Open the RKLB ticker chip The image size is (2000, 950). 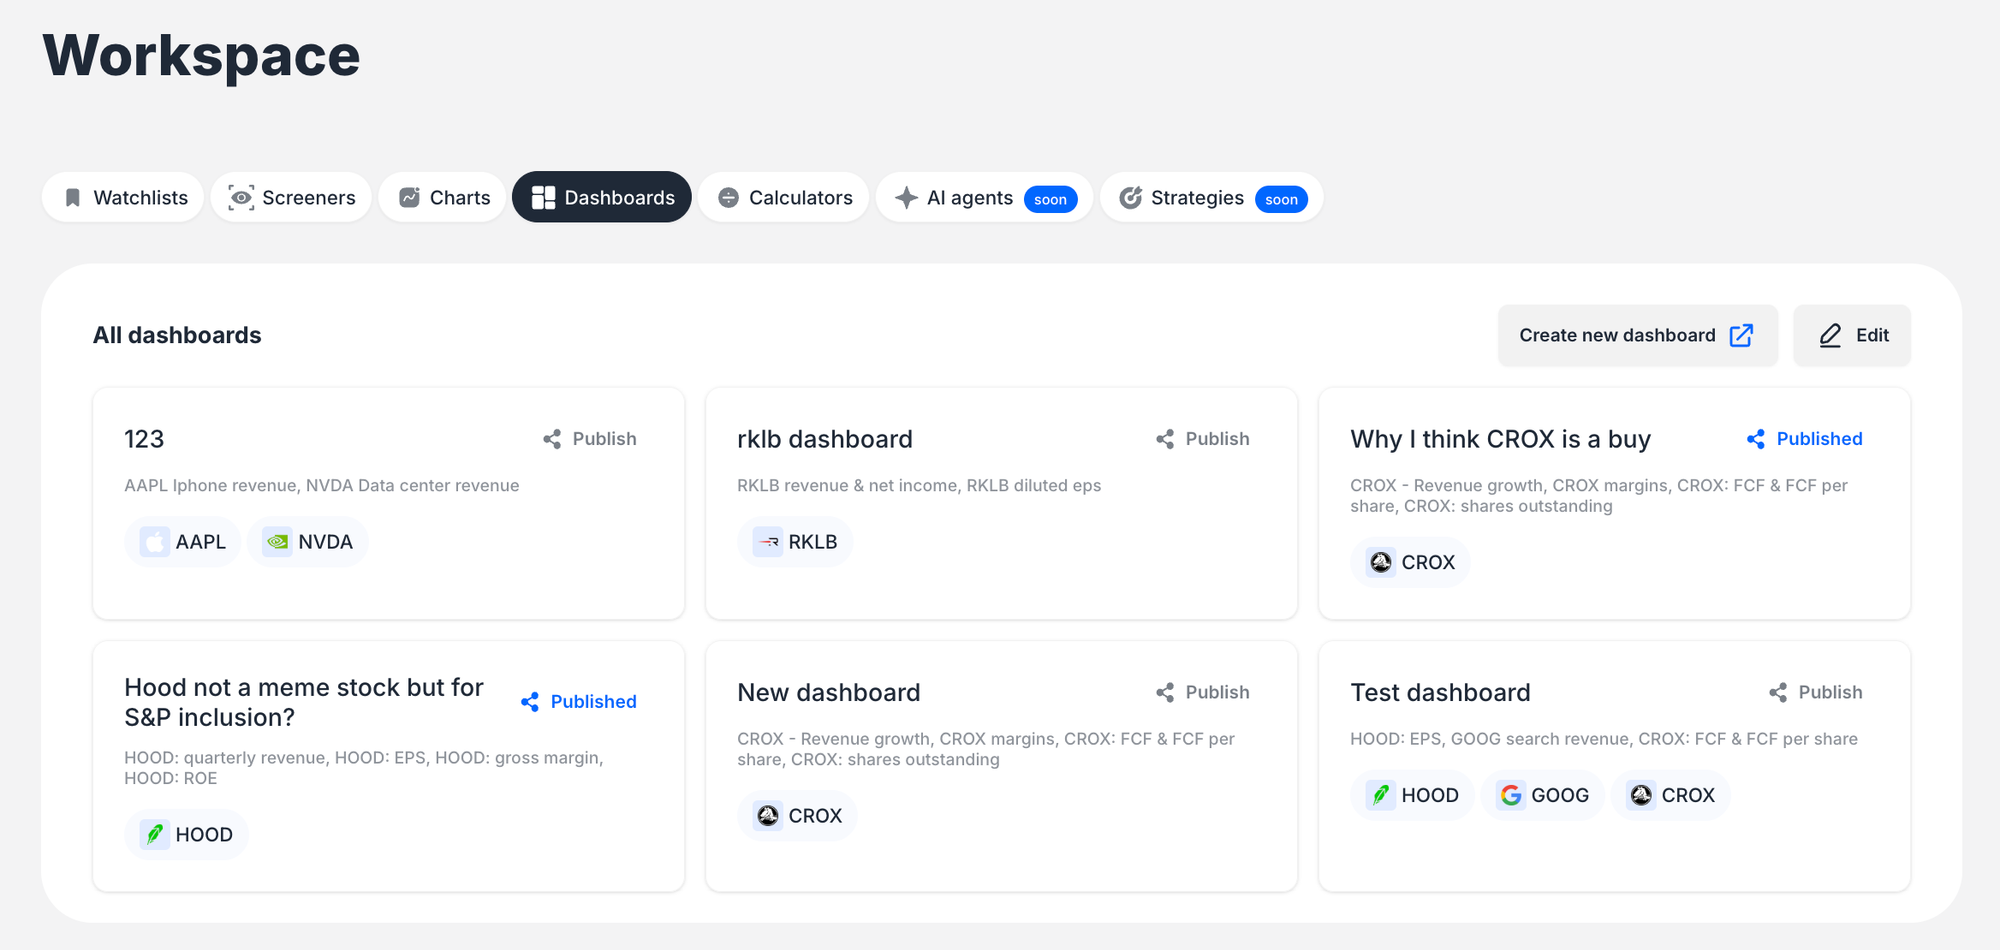click(x=795, y=542)
